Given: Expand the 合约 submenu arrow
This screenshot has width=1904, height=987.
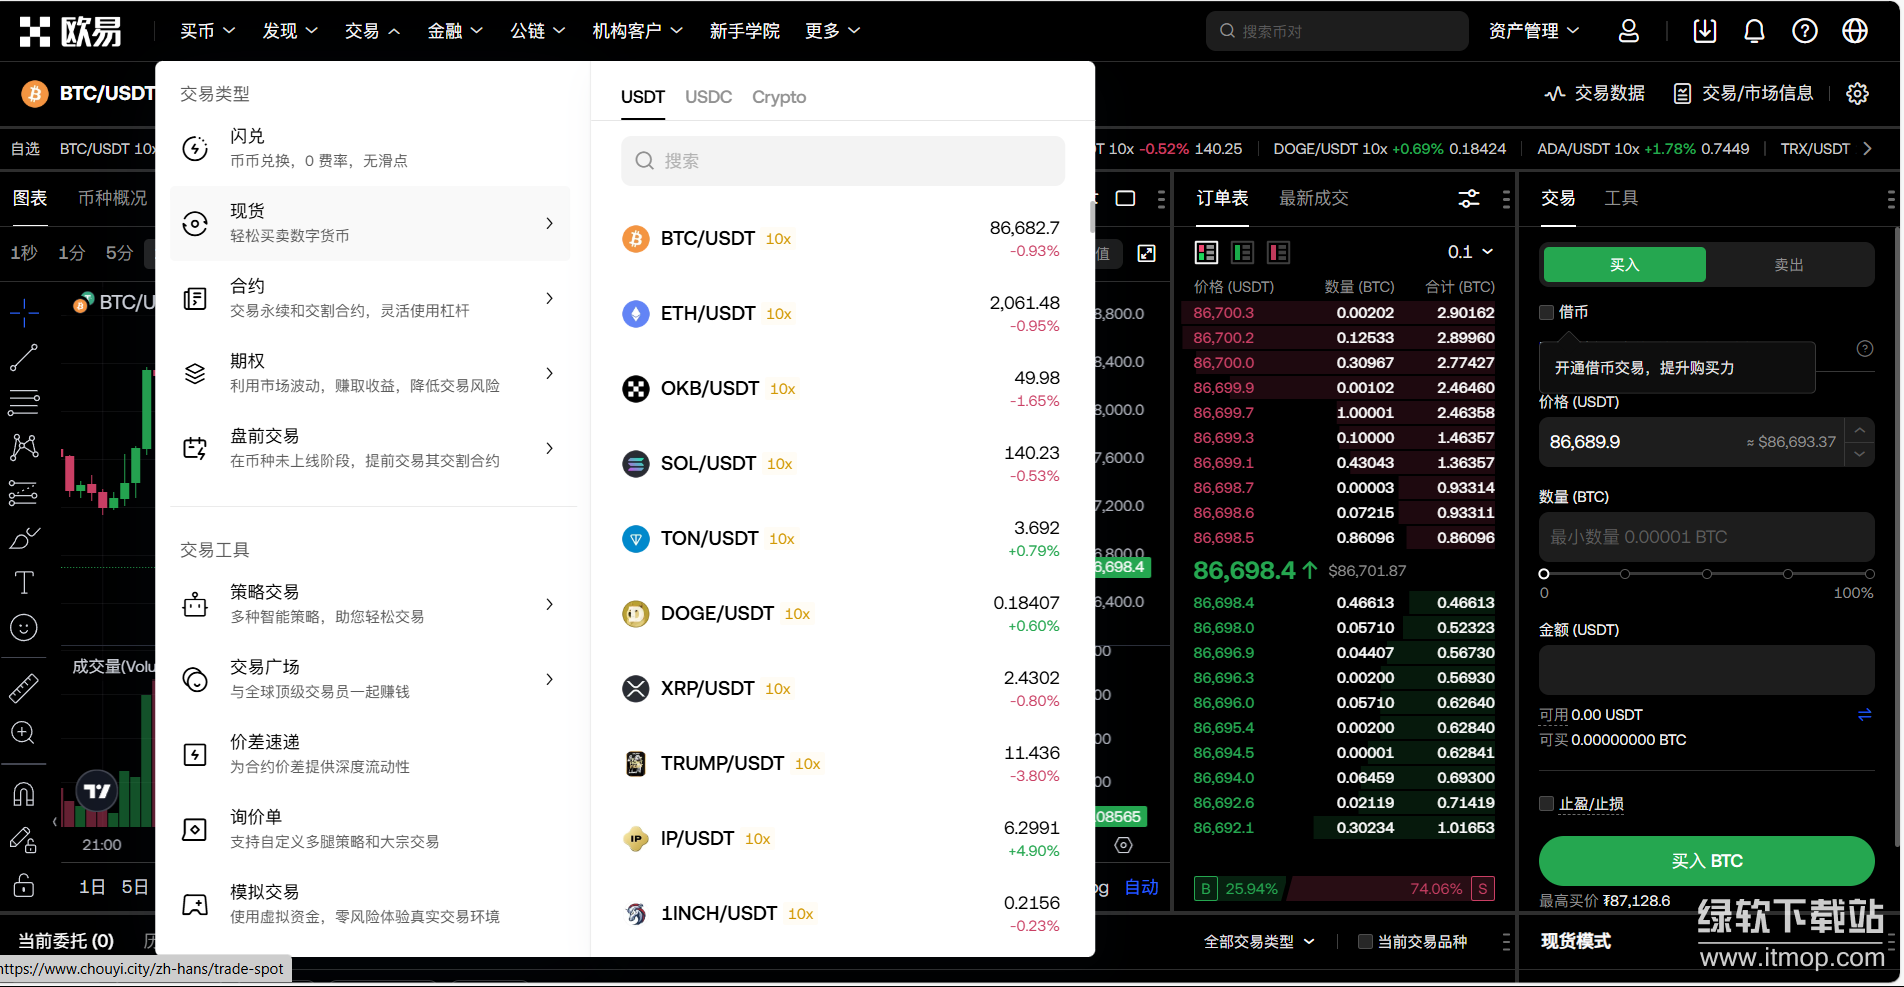Looking at the screenshot, I should (x=549, y=298).
